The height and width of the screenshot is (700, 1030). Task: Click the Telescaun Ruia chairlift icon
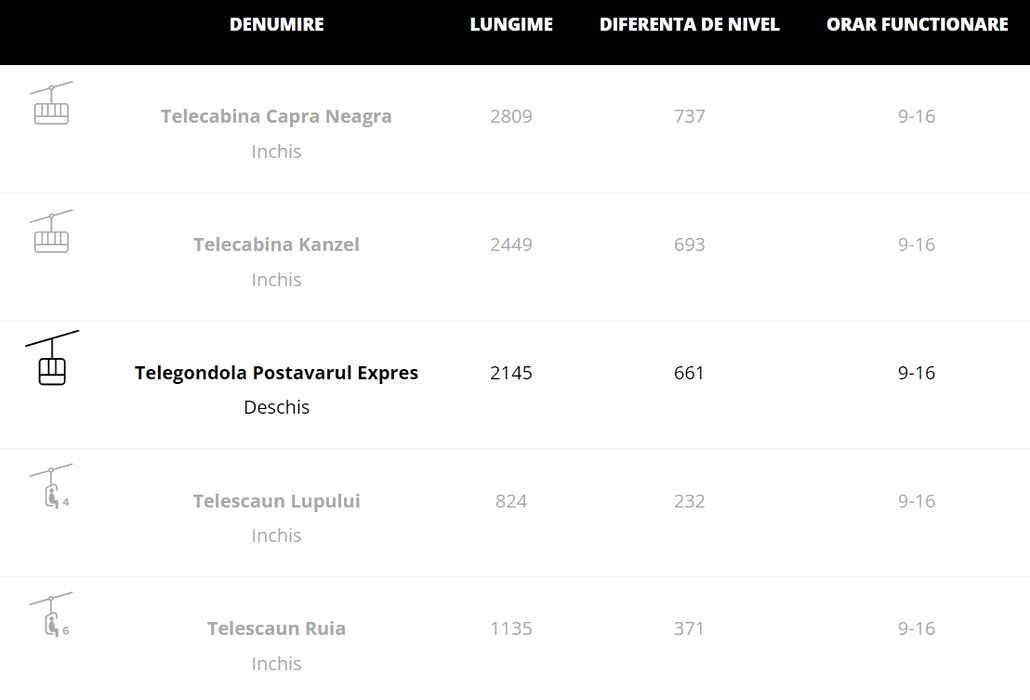pos(51,615)
